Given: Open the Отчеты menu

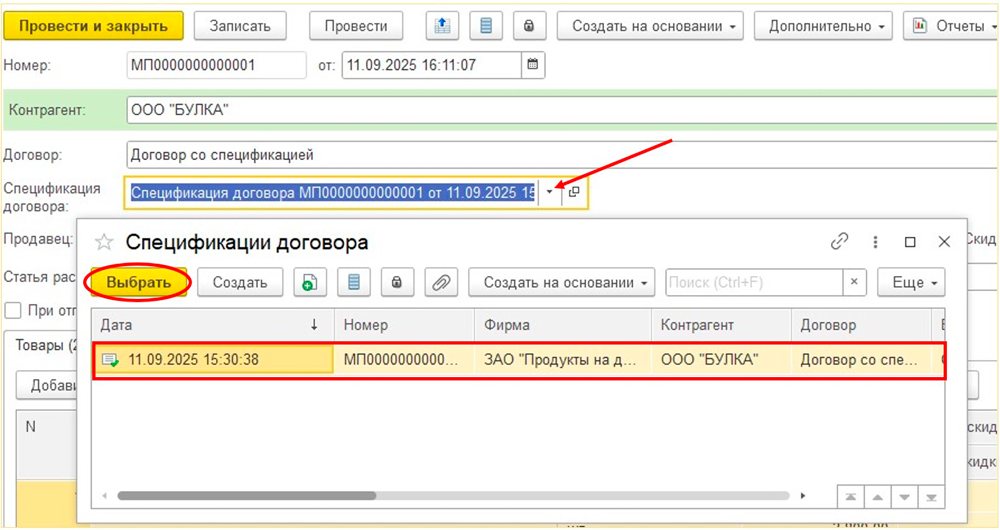Looking at the screenshot, I should (x=950, y=26).
